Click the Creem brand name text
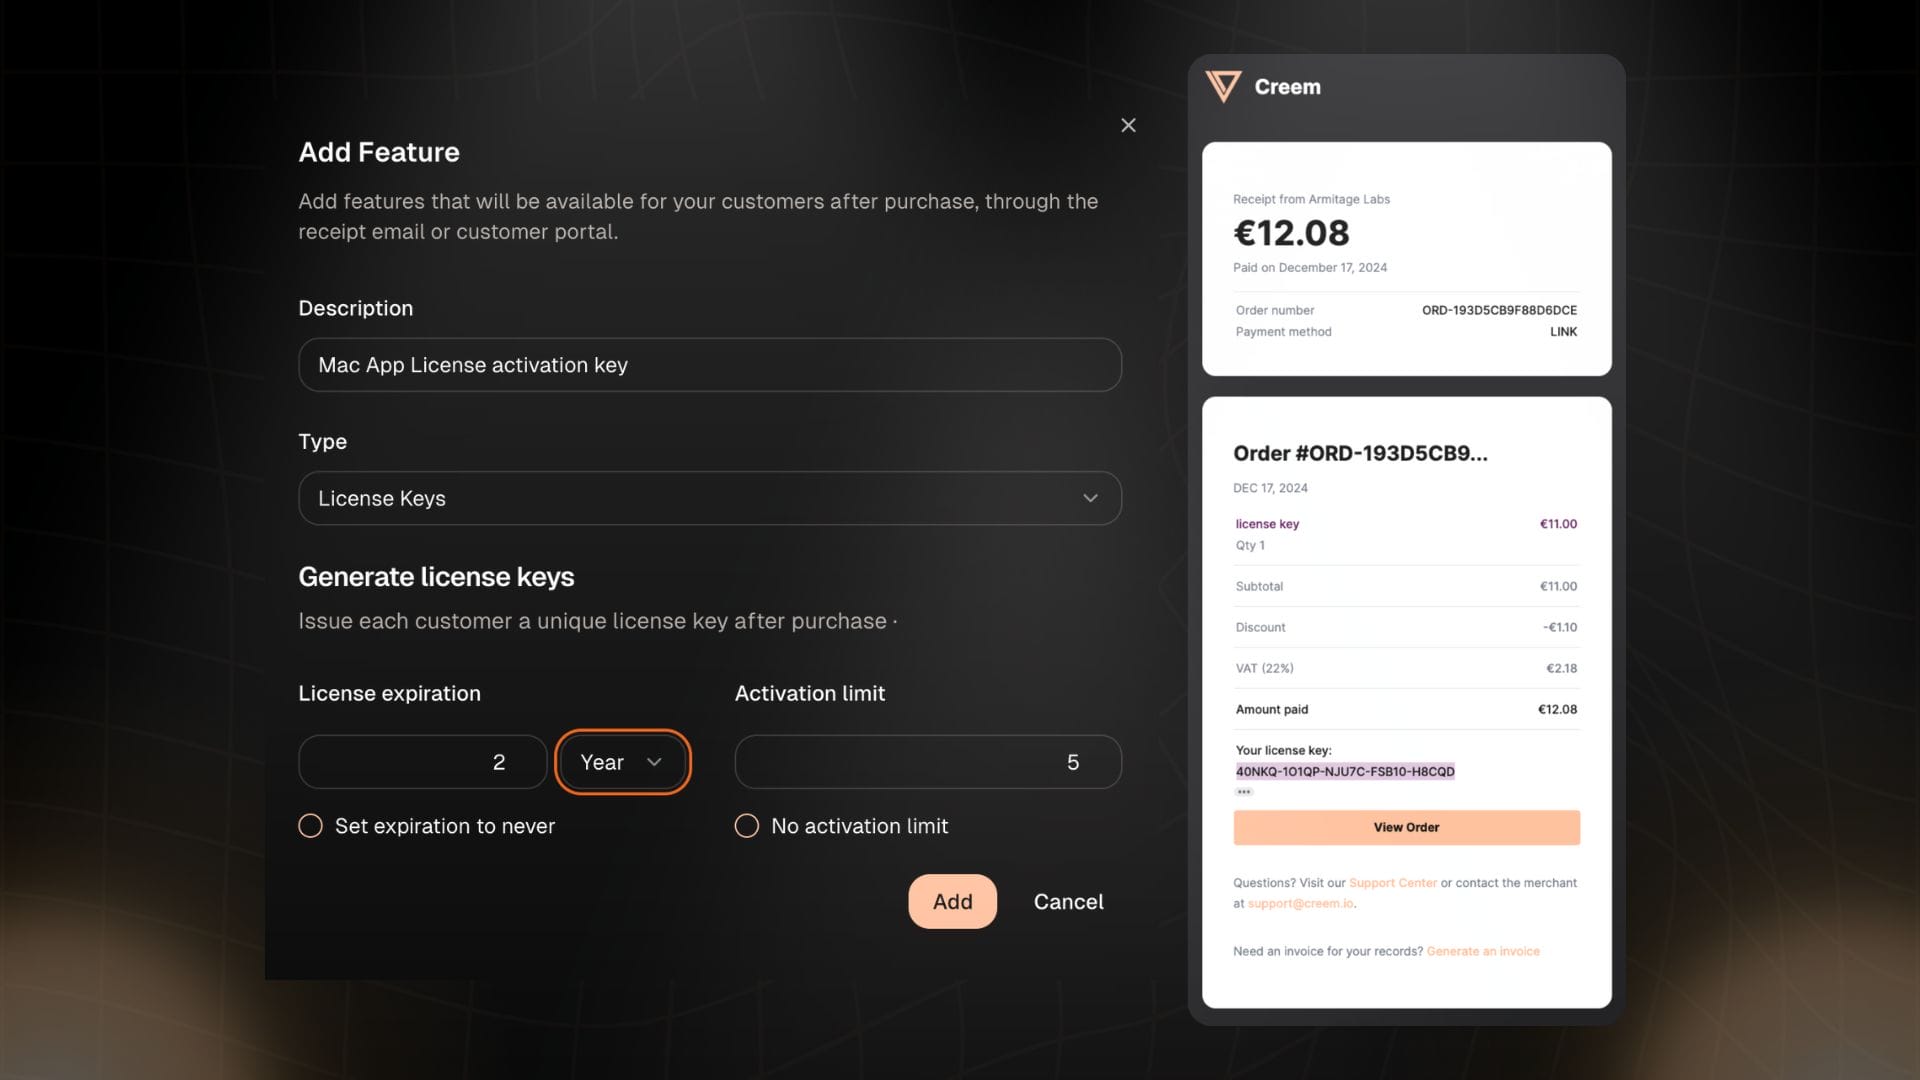This screenshot has height=1080, width=1920. [x=1287, y=87]
